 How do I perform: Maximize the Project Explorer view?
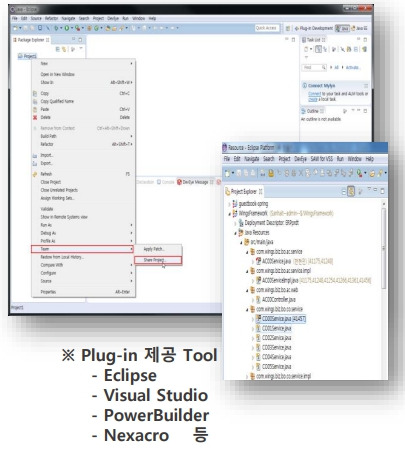click(x=382, y=191)
